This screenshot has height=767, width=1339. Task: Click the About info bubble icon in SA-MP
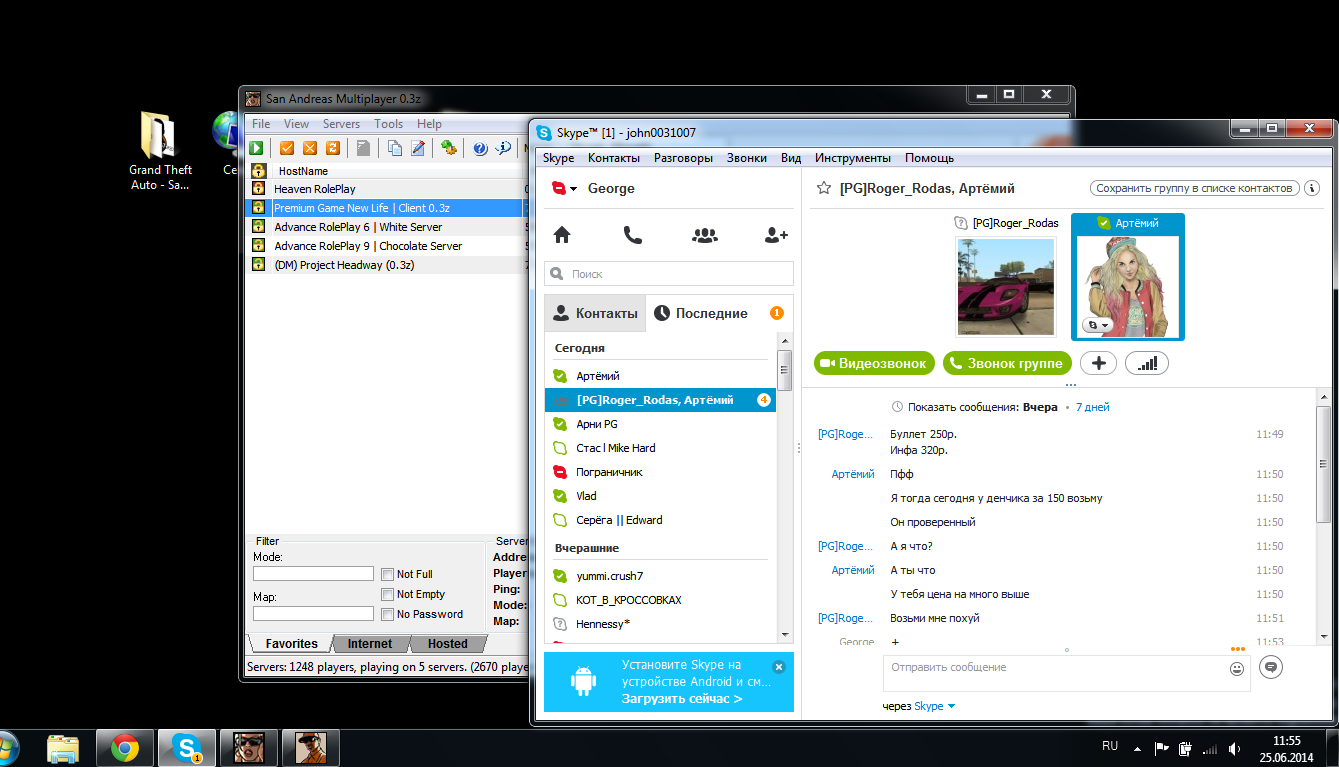point(503,148)
